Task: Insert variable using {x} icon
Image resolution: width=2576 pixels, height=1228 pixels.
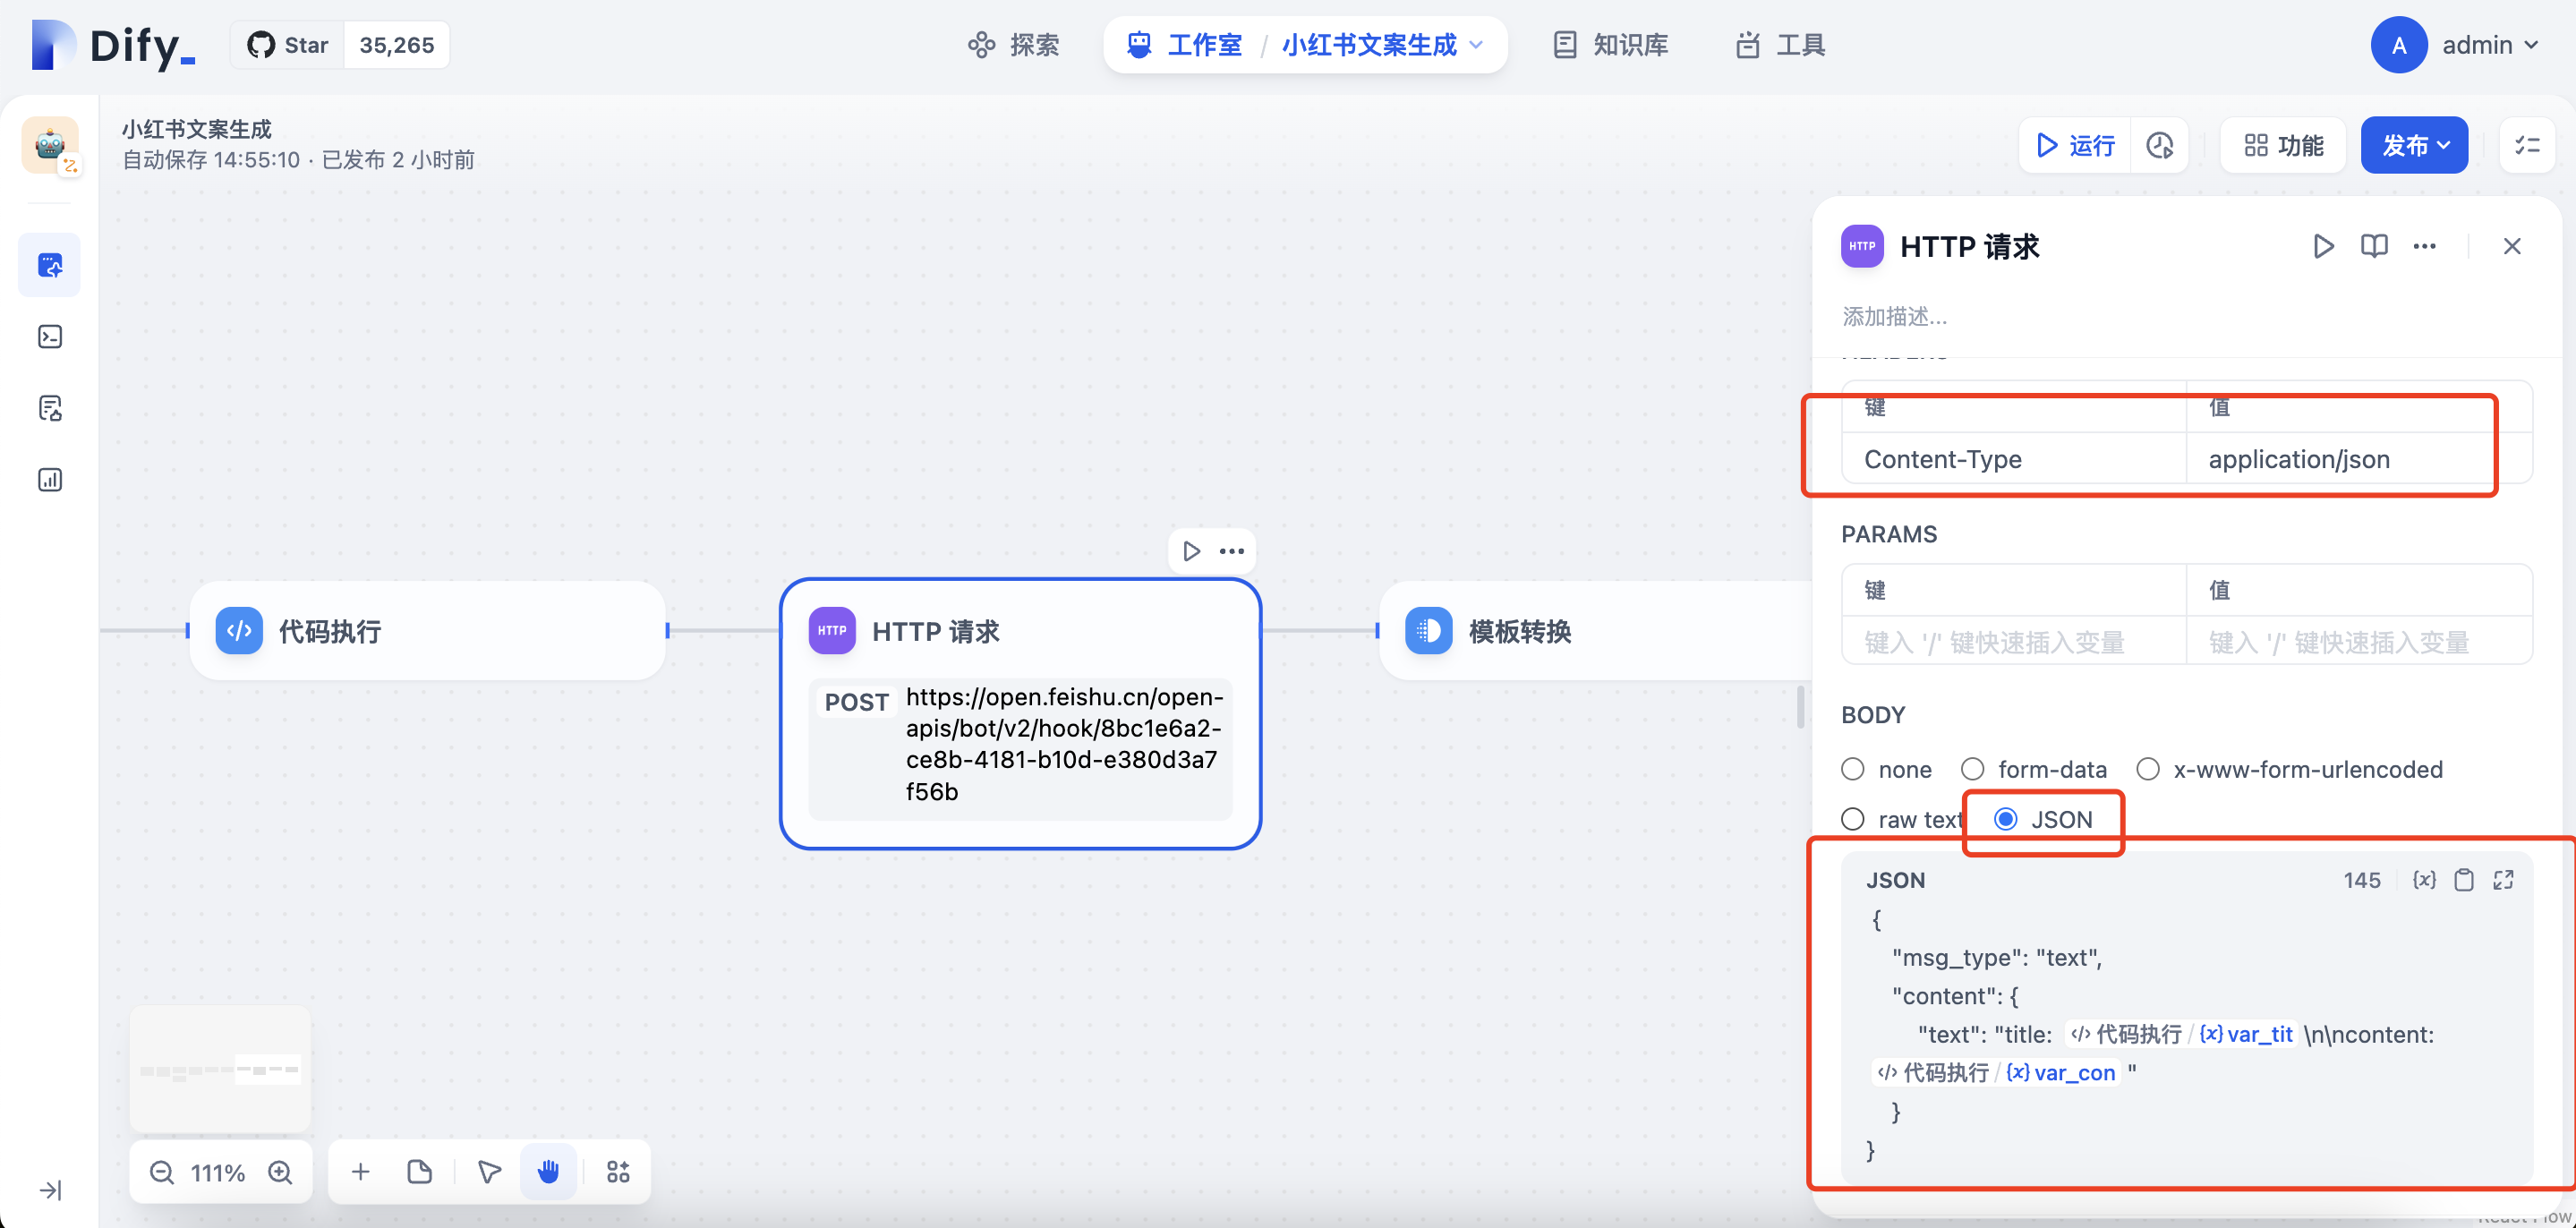Action: [x=2424, y=880]
